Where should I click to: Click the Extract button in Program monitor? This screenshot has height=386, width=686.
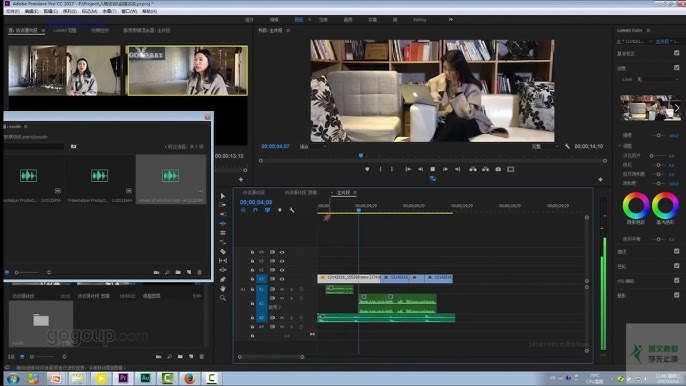(x=486, y=169)
